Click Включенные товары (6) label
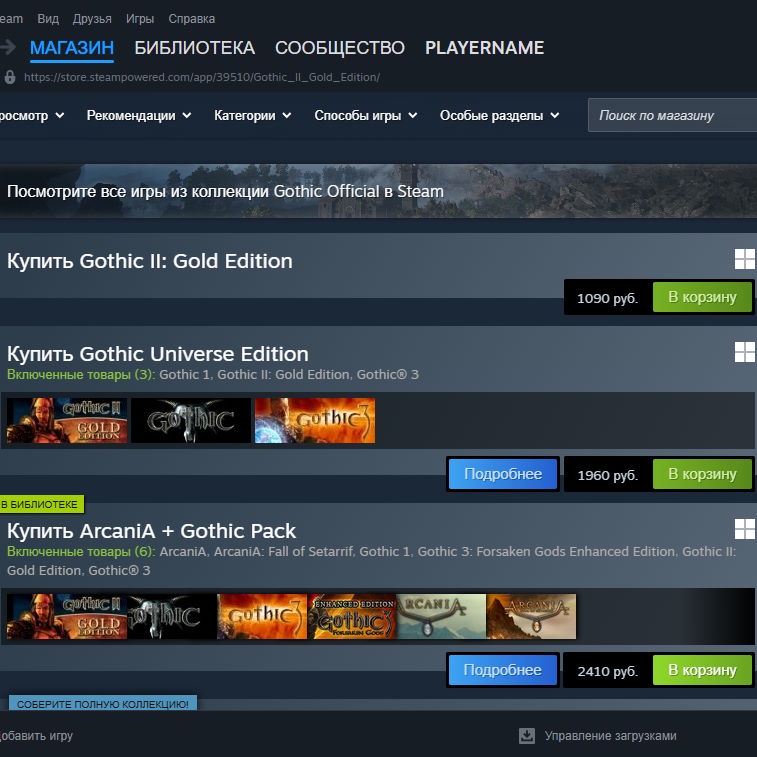This screenshot has width=757, height=757. [81, 551]
